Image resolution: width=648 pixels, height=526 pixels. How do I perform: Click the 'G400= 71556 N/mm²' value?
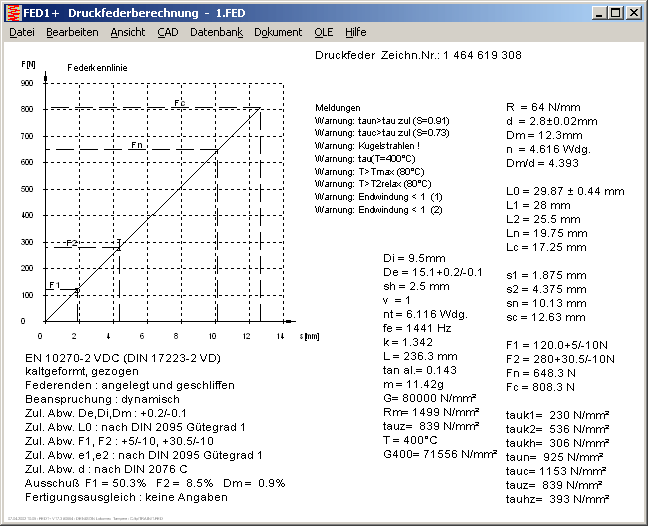440,455
